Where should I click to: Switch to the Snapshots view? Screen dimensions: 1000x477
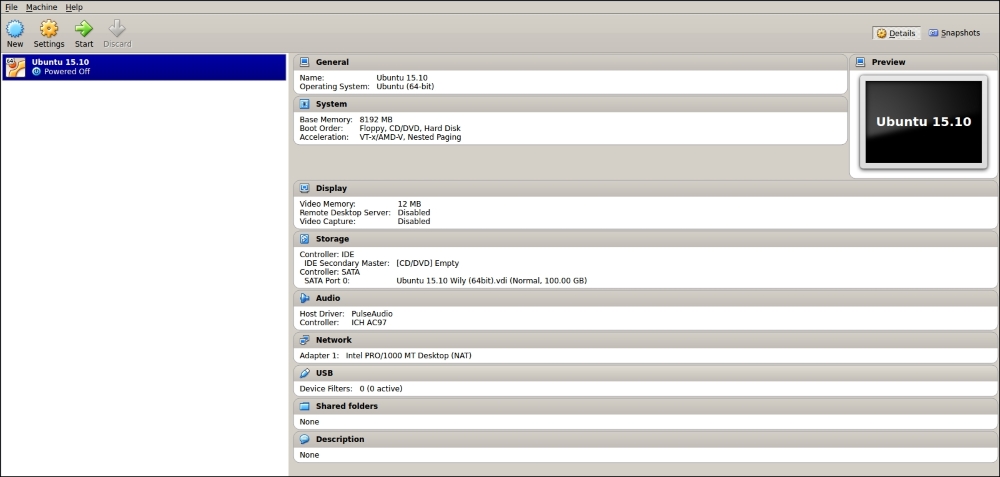tap(954, 33)
